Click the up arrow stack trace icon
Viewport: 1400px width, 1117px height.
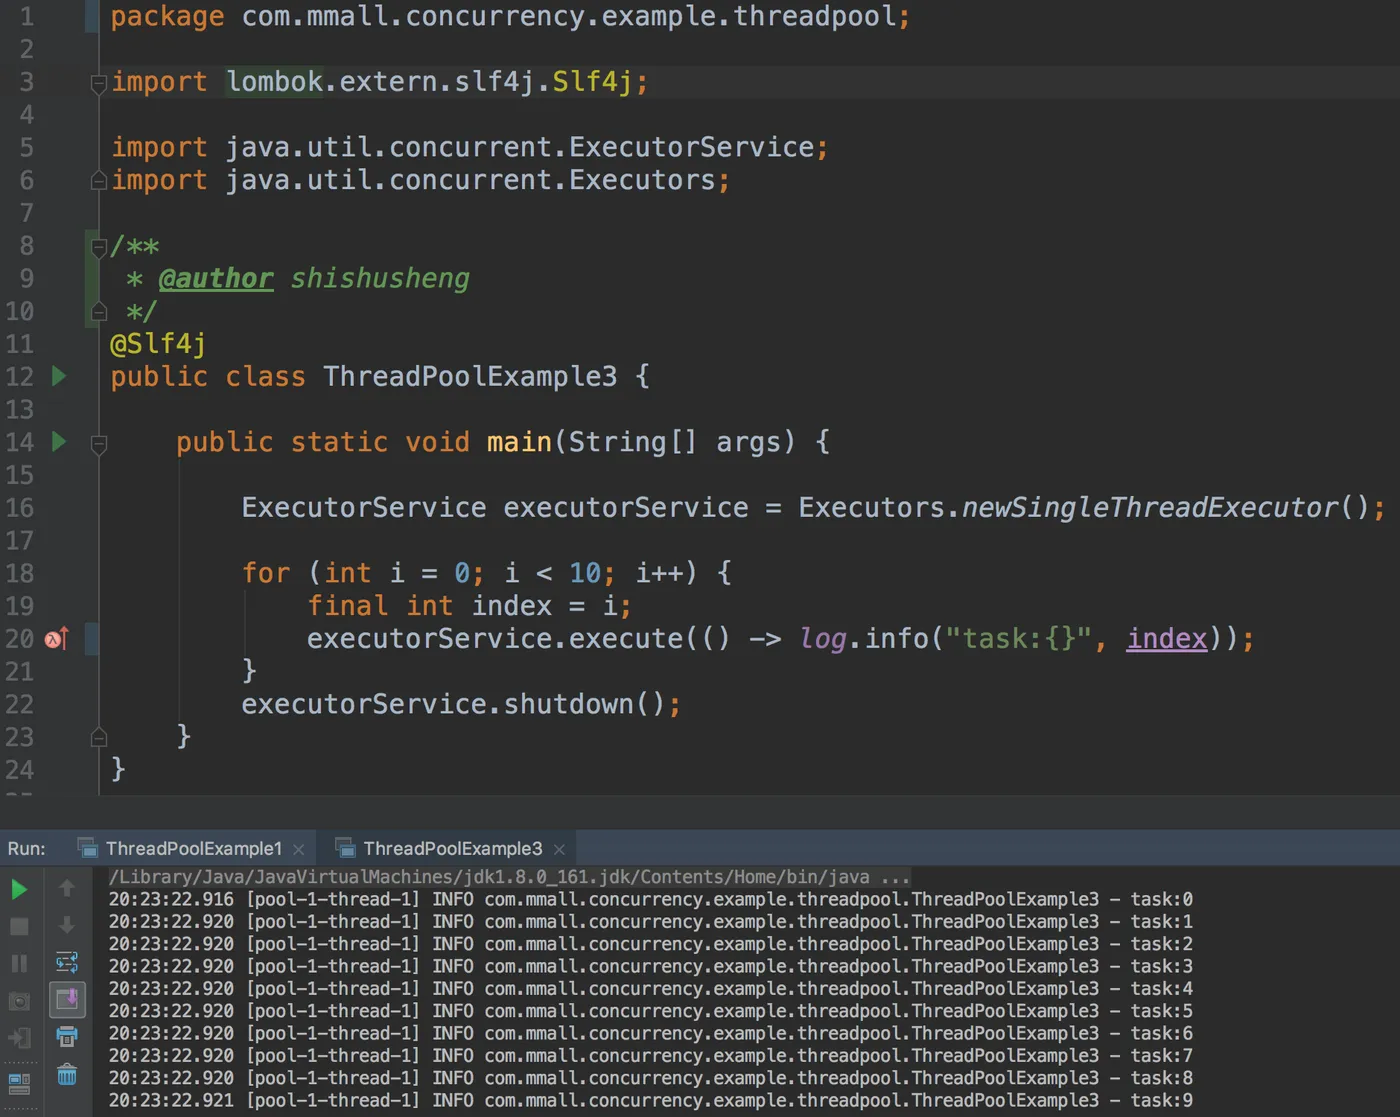[67, 888]
